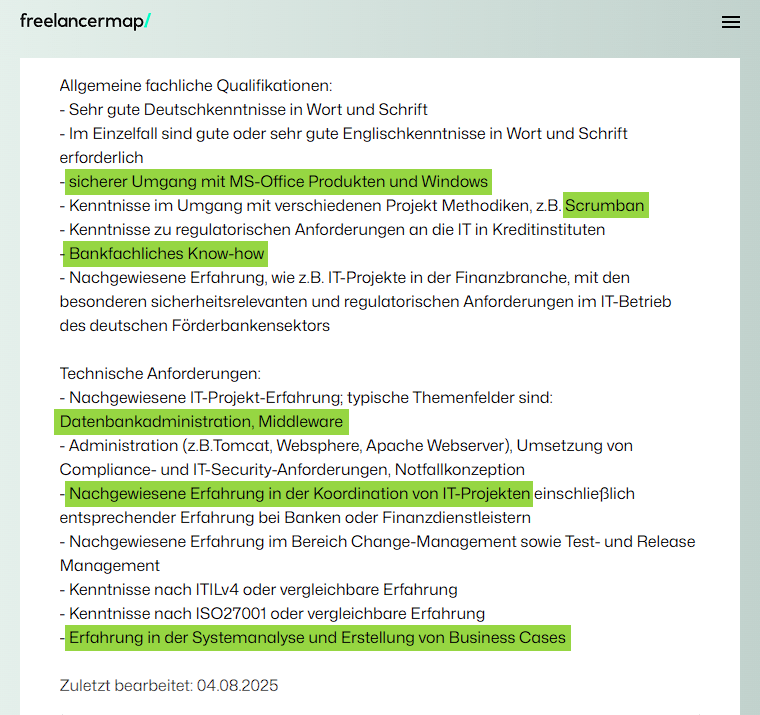Viewport: 760px width, 715px height.
Task: Click the line about ITILv4 Kenntnisse
Action: [x=258, y=589]
